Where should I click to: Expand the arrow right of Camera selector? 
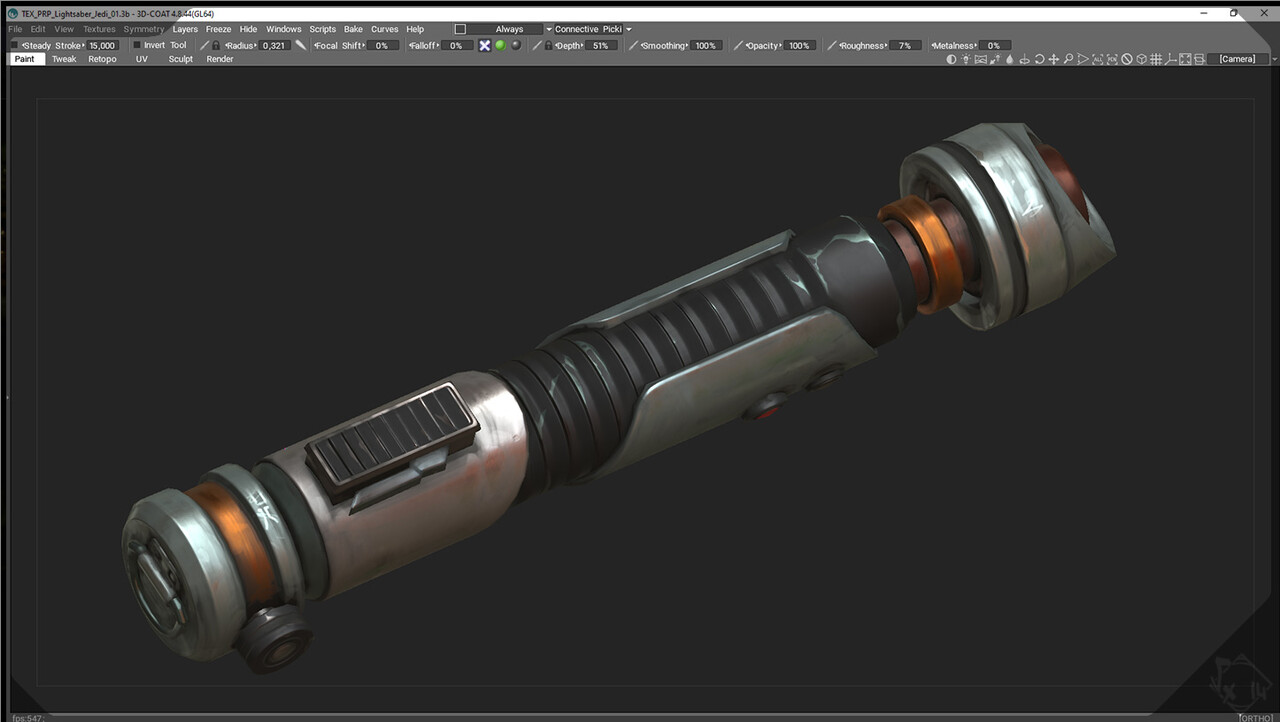click(1274, 59)
